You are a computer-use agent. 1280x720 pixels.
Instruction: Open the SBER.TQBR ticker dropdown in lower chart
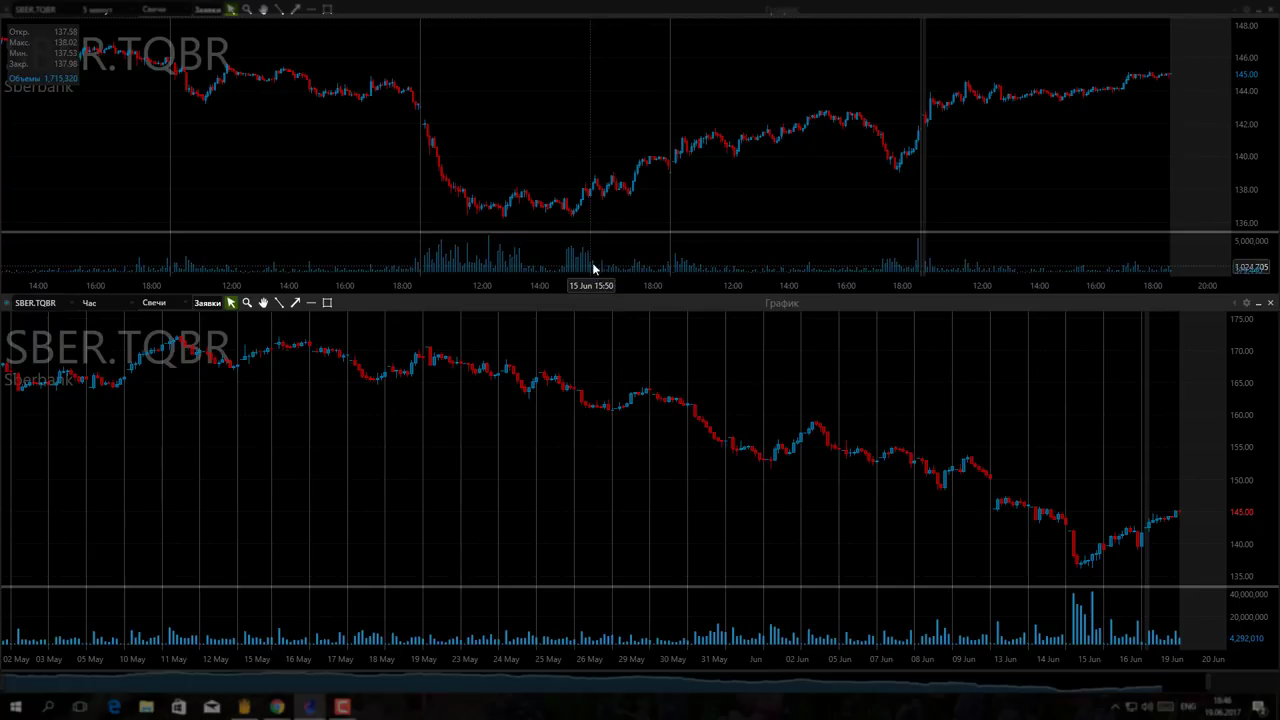point(36,303)
